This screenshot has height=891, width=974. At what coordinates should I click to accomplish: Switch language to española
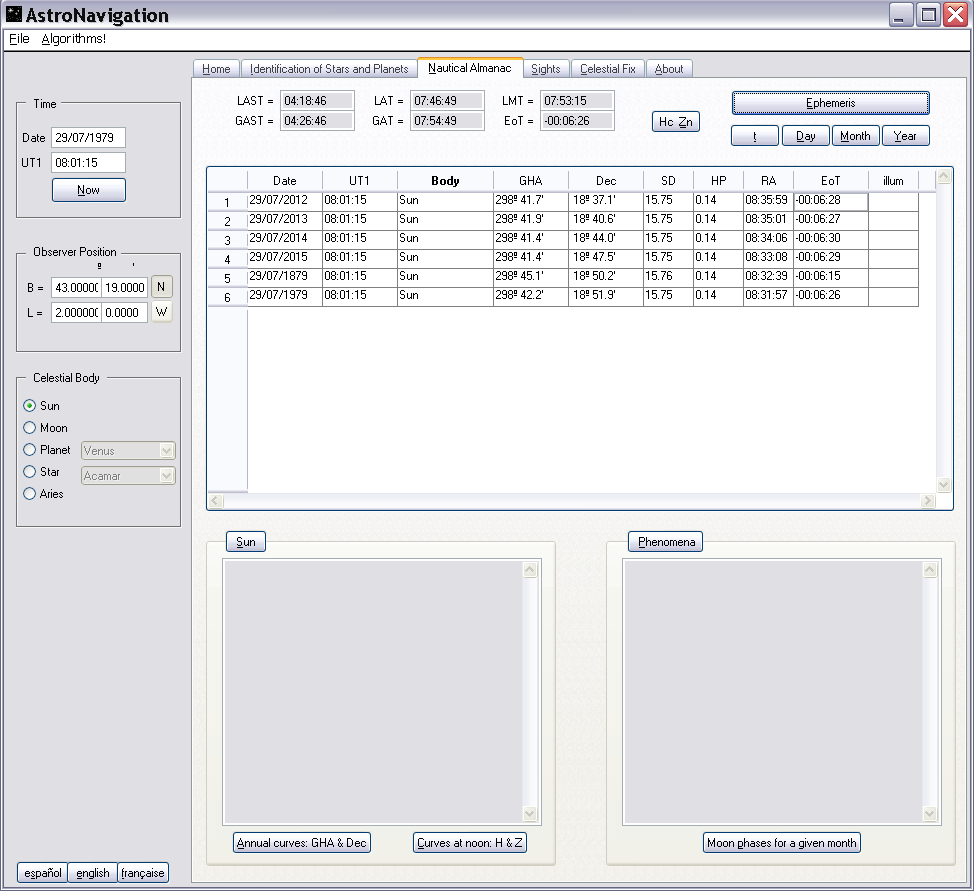[x=42, y=873]
